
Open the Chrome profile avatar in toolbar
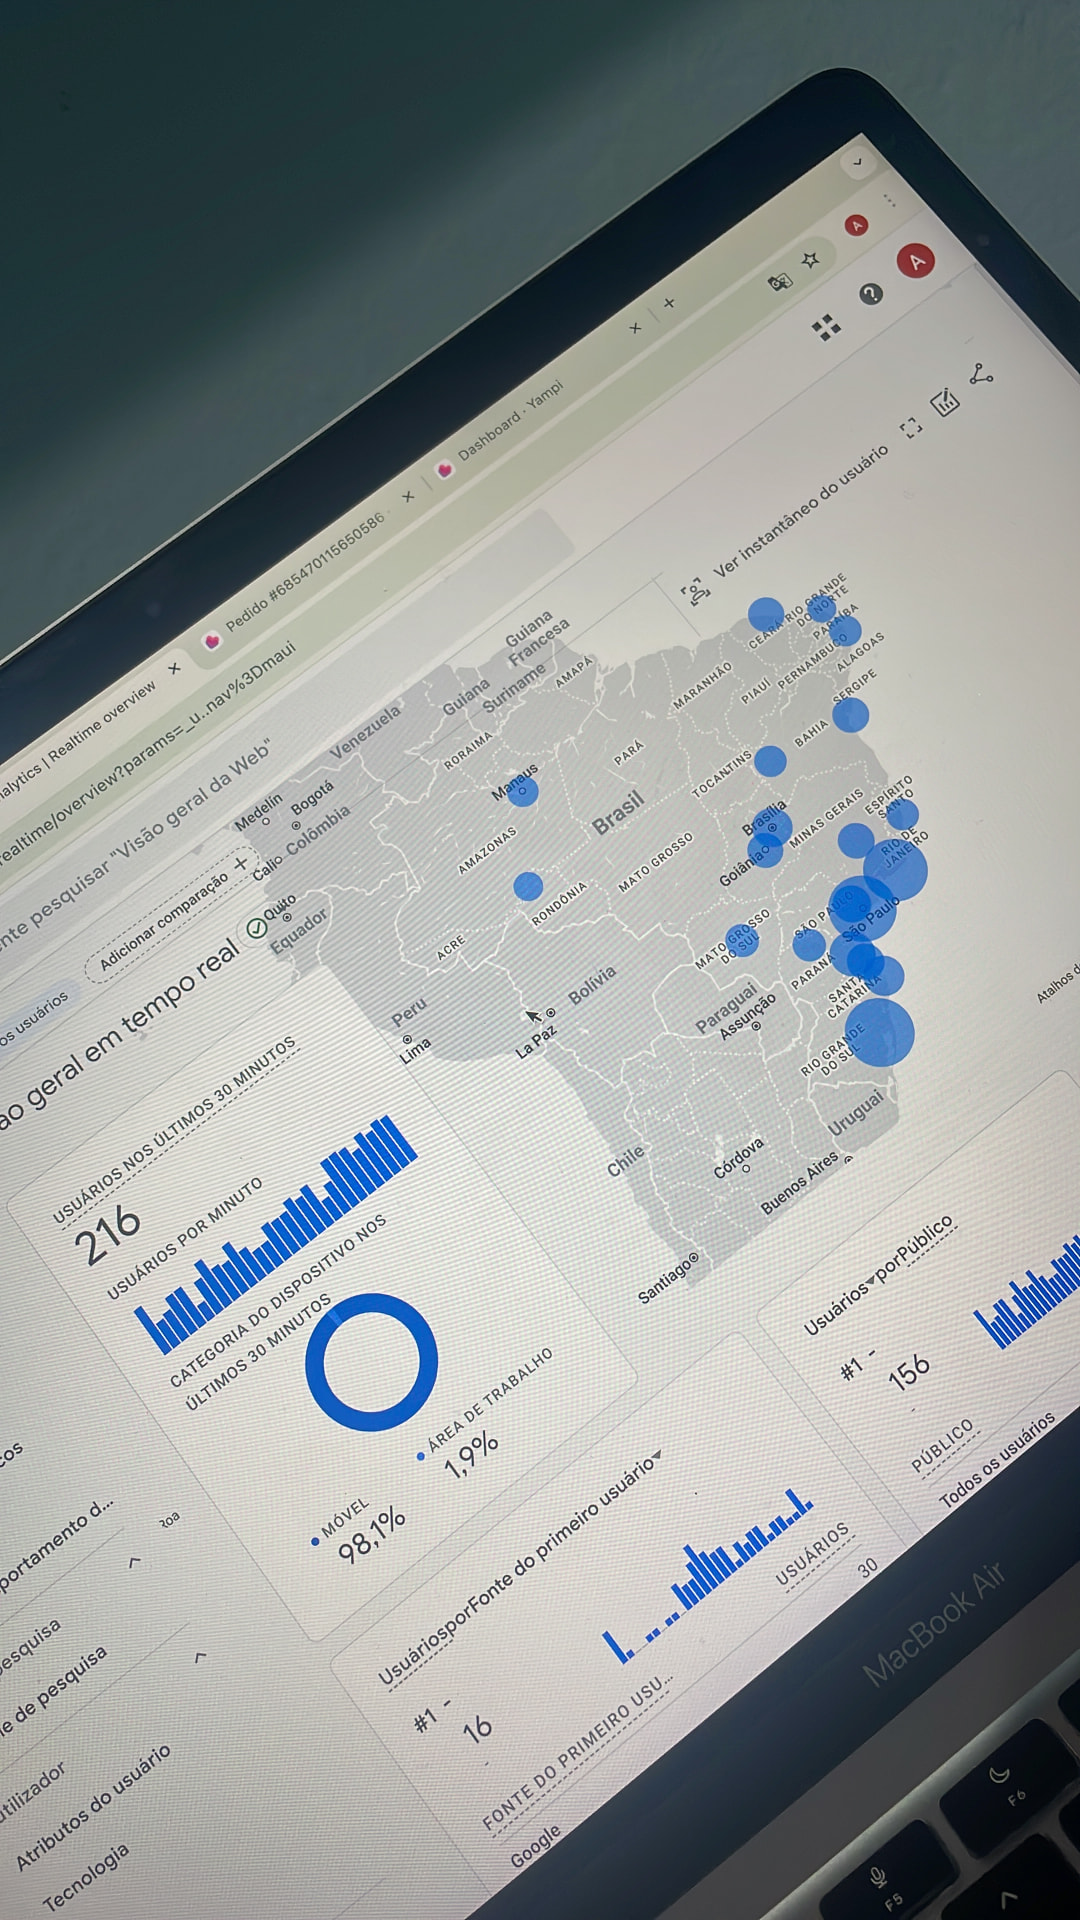pos(856,225)
